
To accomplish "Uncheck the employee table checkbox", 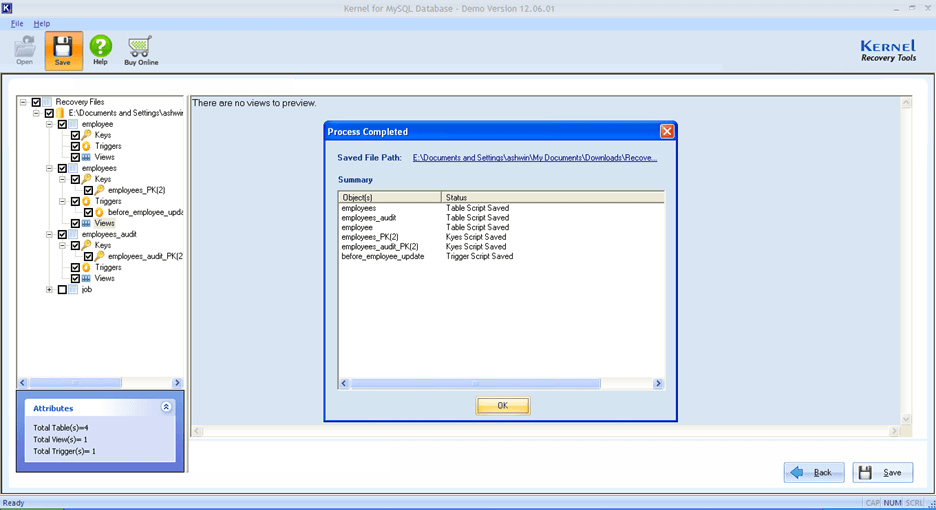I will pos(62,124).
